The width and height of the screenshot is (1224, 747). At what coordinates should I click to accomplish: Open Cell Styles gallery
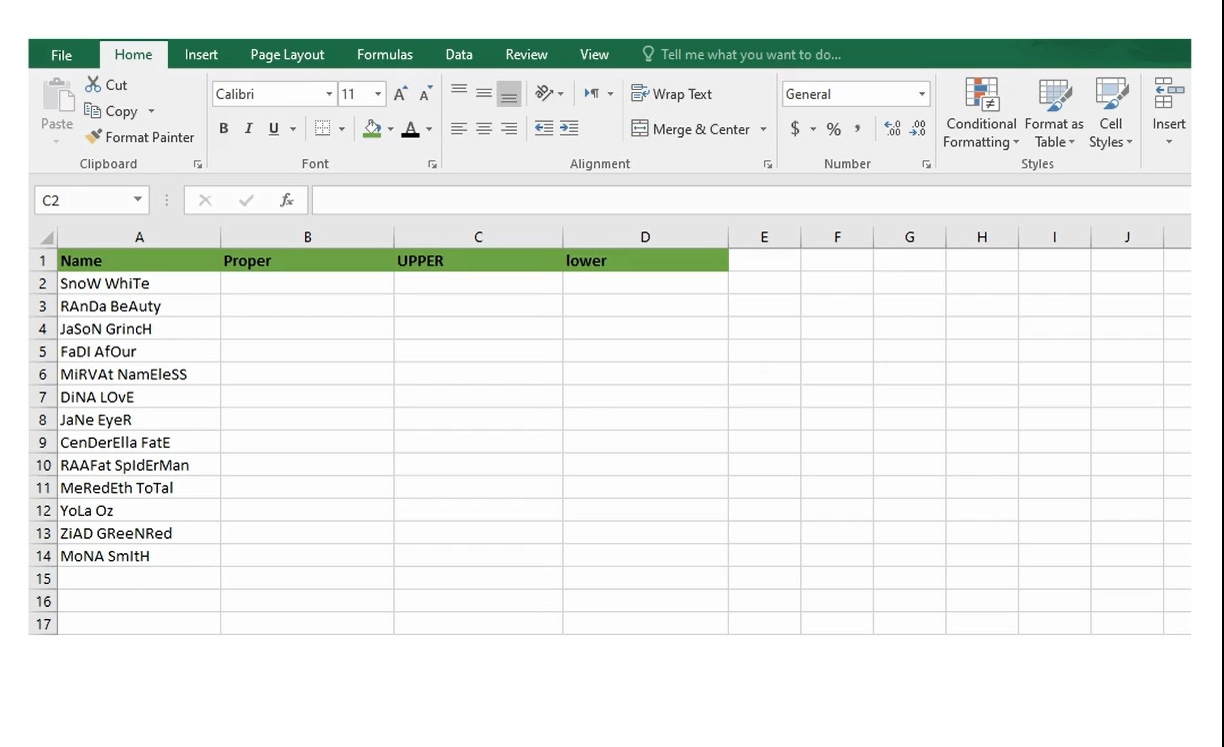pyautogui.click(x=1111, y=113)
